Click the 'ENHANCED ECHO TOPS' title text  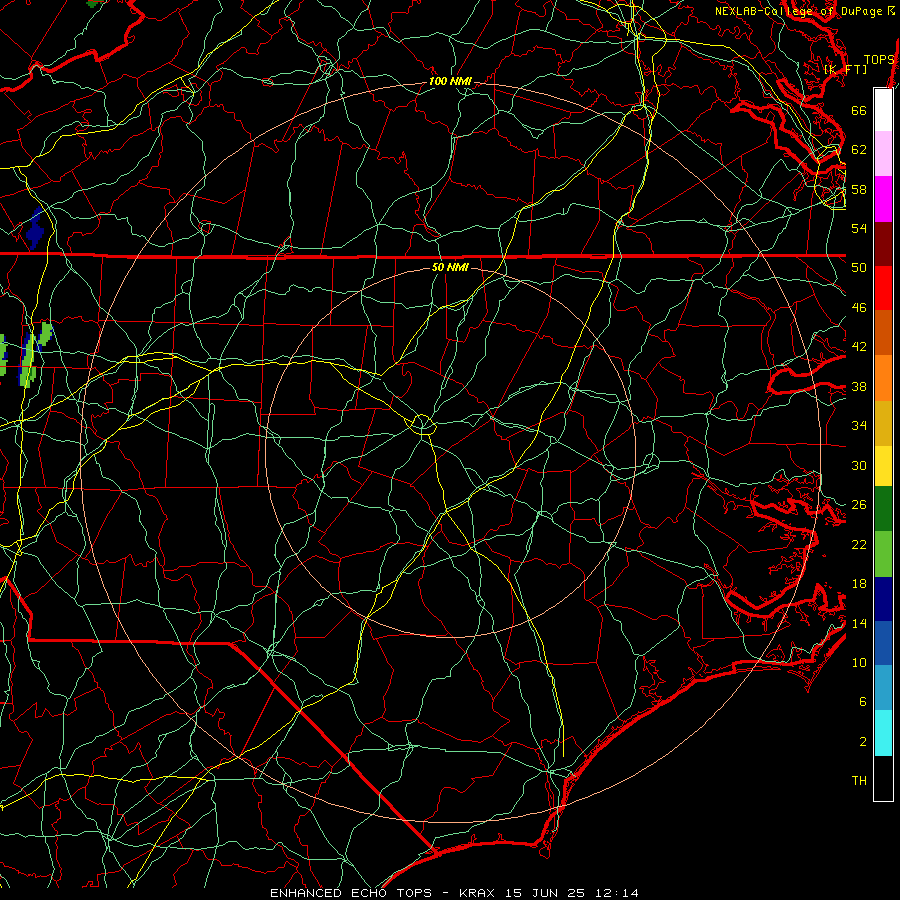(351, 893)
